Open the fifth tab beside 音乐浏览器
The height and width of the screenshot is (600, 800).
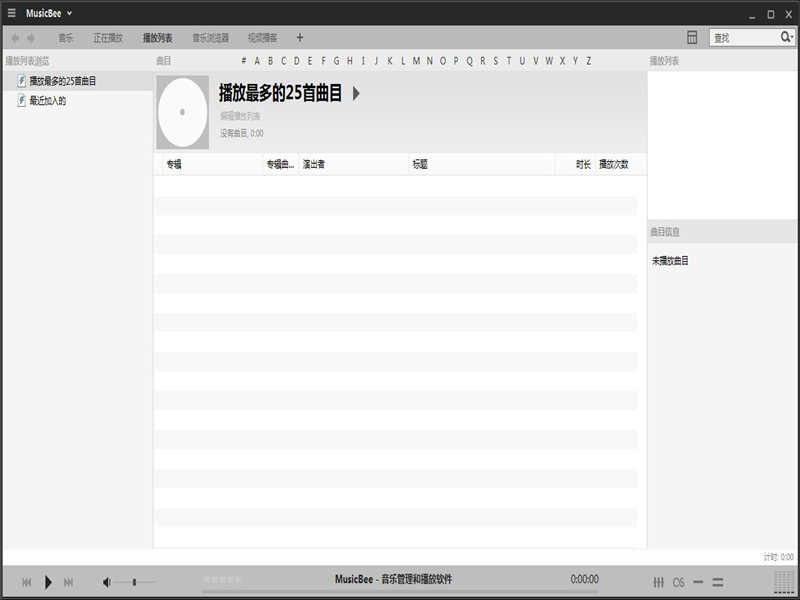pyautogui.click(x=263, y=38)
